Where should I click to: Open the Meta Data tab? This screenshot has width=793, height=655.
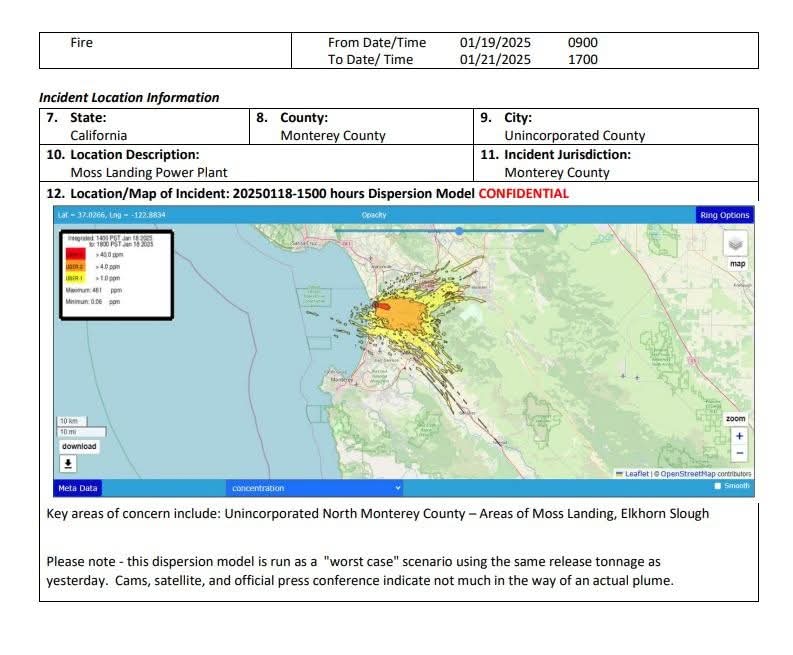[x=76, y=488]
